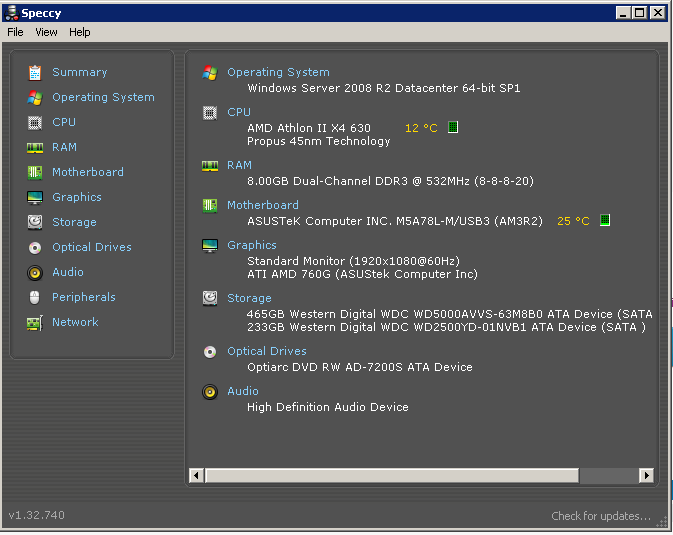Open the RAM section from sidebar
Screen dimensions: 673x535
(x=64, y=147)
